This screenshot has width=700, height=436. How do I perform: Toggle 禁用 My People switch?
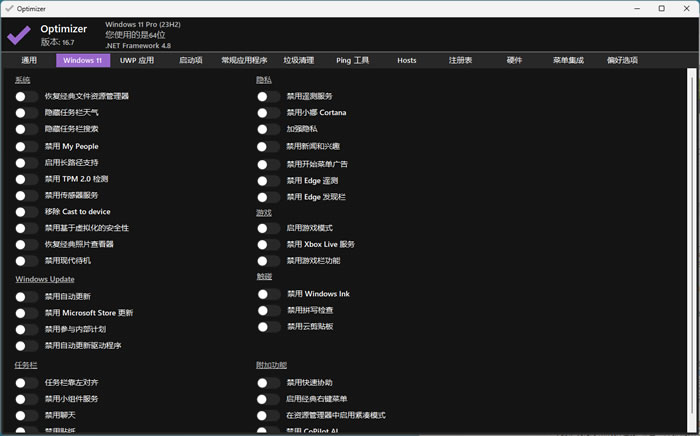[27, 146]
